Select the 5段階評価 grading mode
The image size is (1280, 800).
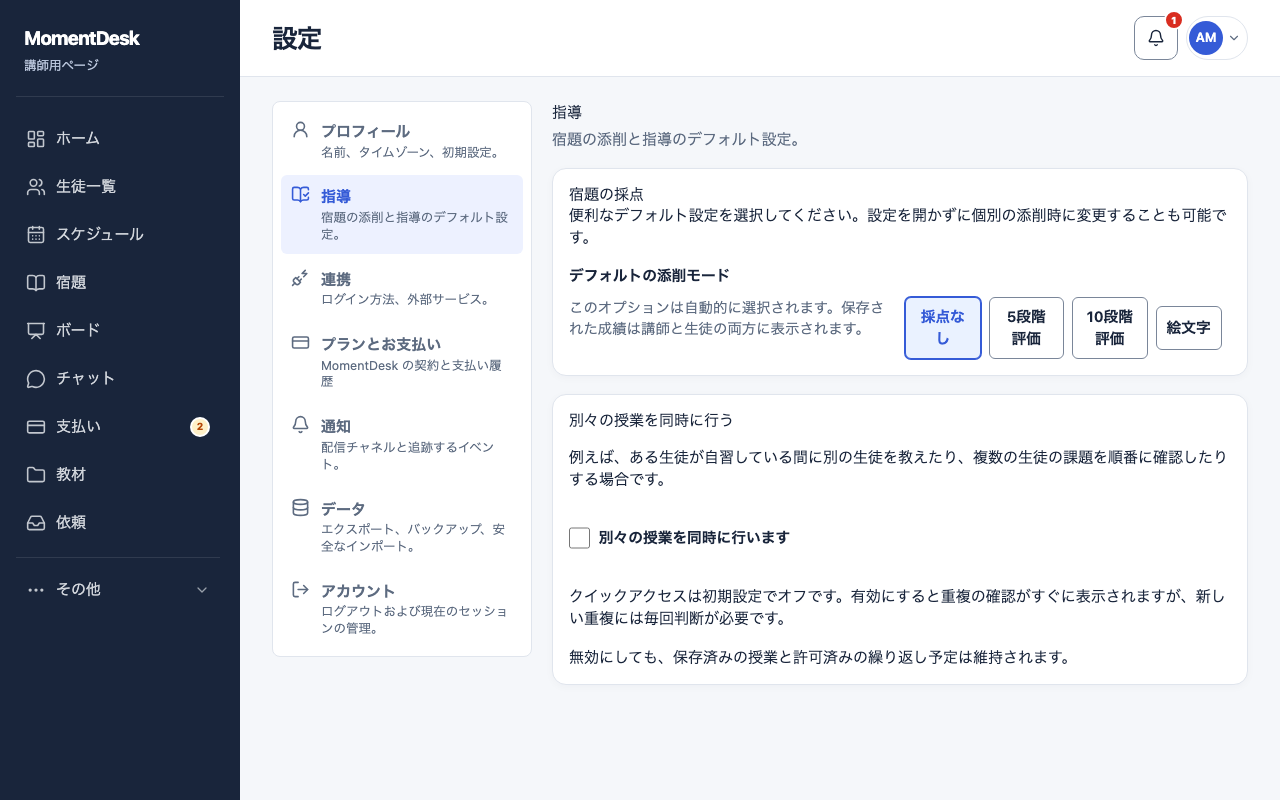coord(1026,328)
